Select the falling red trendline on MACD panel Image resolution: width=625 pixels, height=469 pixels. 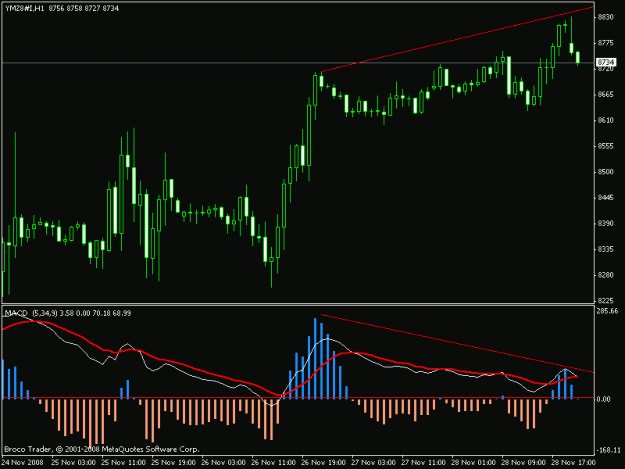tap(458, 343)
